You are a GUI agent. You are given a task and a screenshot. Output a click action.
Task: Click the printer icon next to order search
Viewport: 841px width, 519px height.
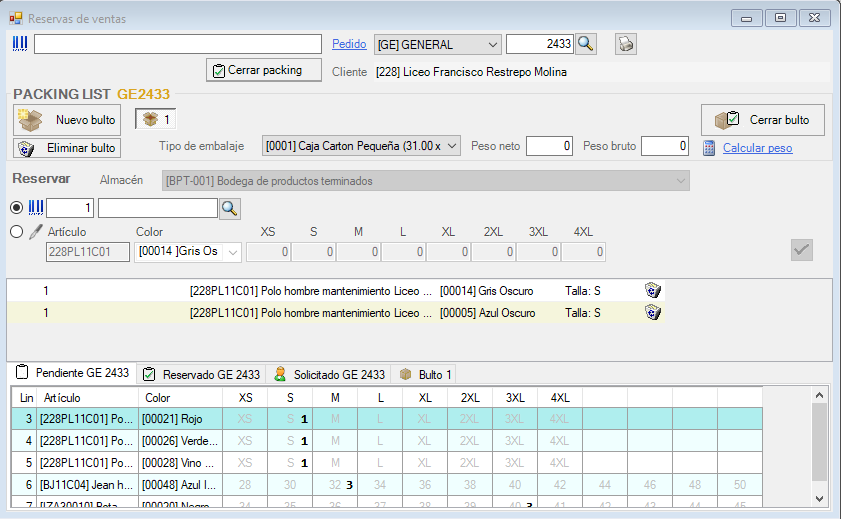pyautogui.click(x=626, y=44)
